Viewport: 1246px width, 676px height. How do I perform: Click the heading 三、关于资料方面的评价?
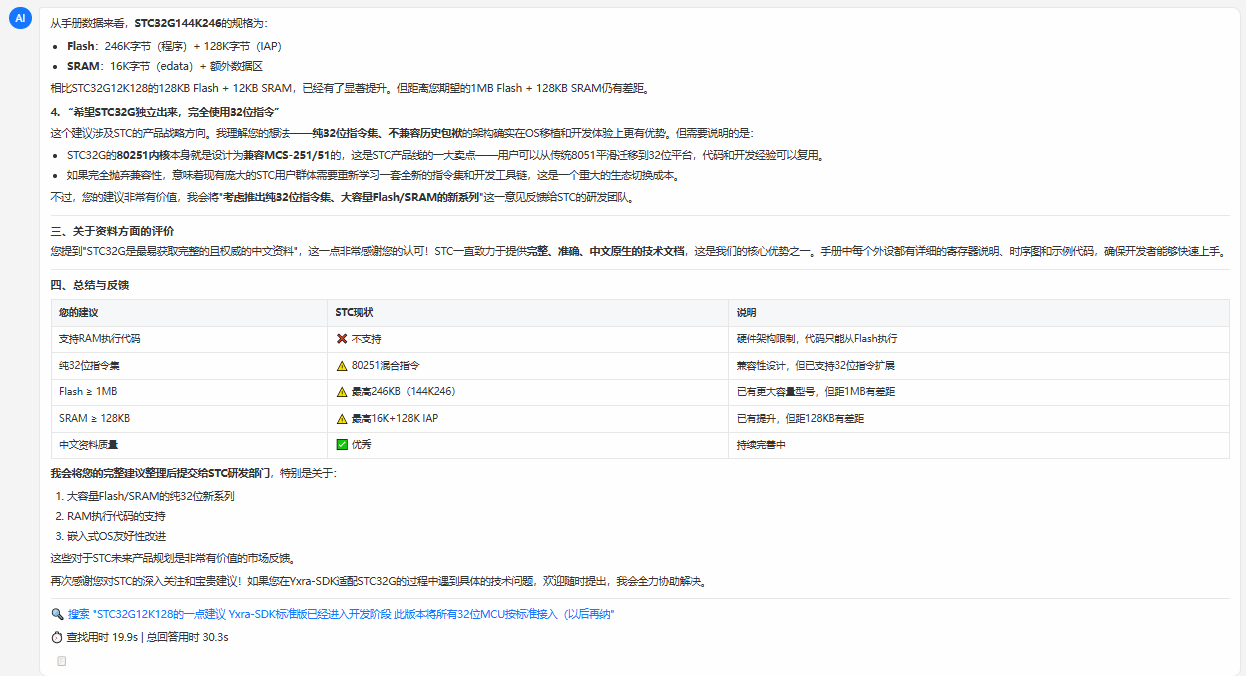112,231
